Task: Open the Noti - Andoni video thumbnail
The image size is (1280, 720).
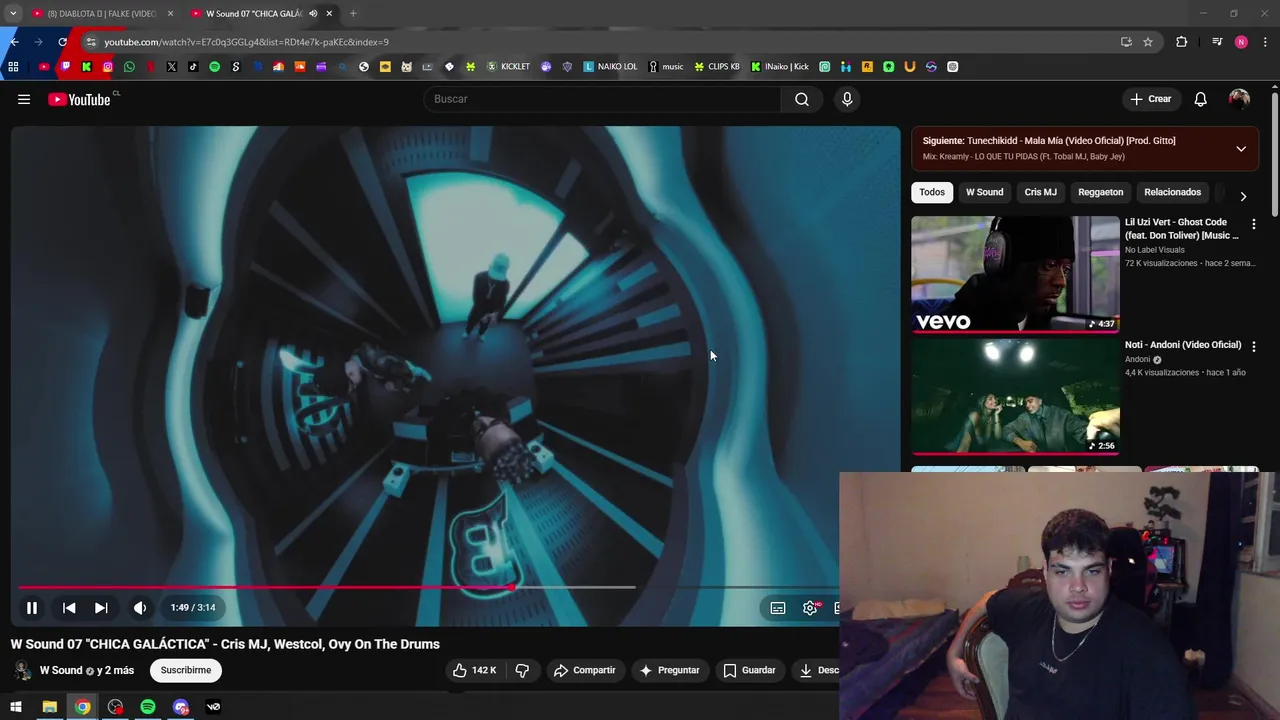Action: (1015, 396)
